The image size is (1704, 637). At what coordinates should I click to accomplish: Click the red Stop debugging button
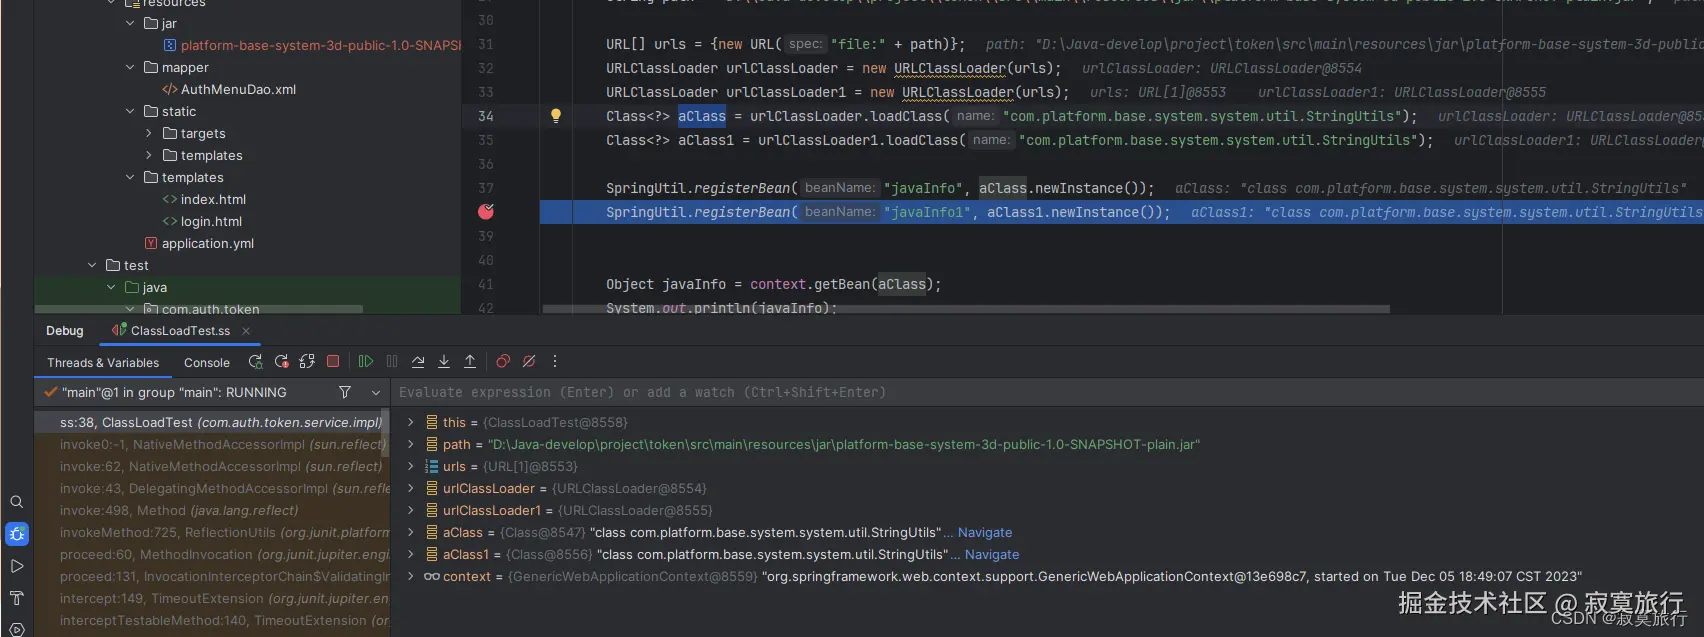(333, 362)
